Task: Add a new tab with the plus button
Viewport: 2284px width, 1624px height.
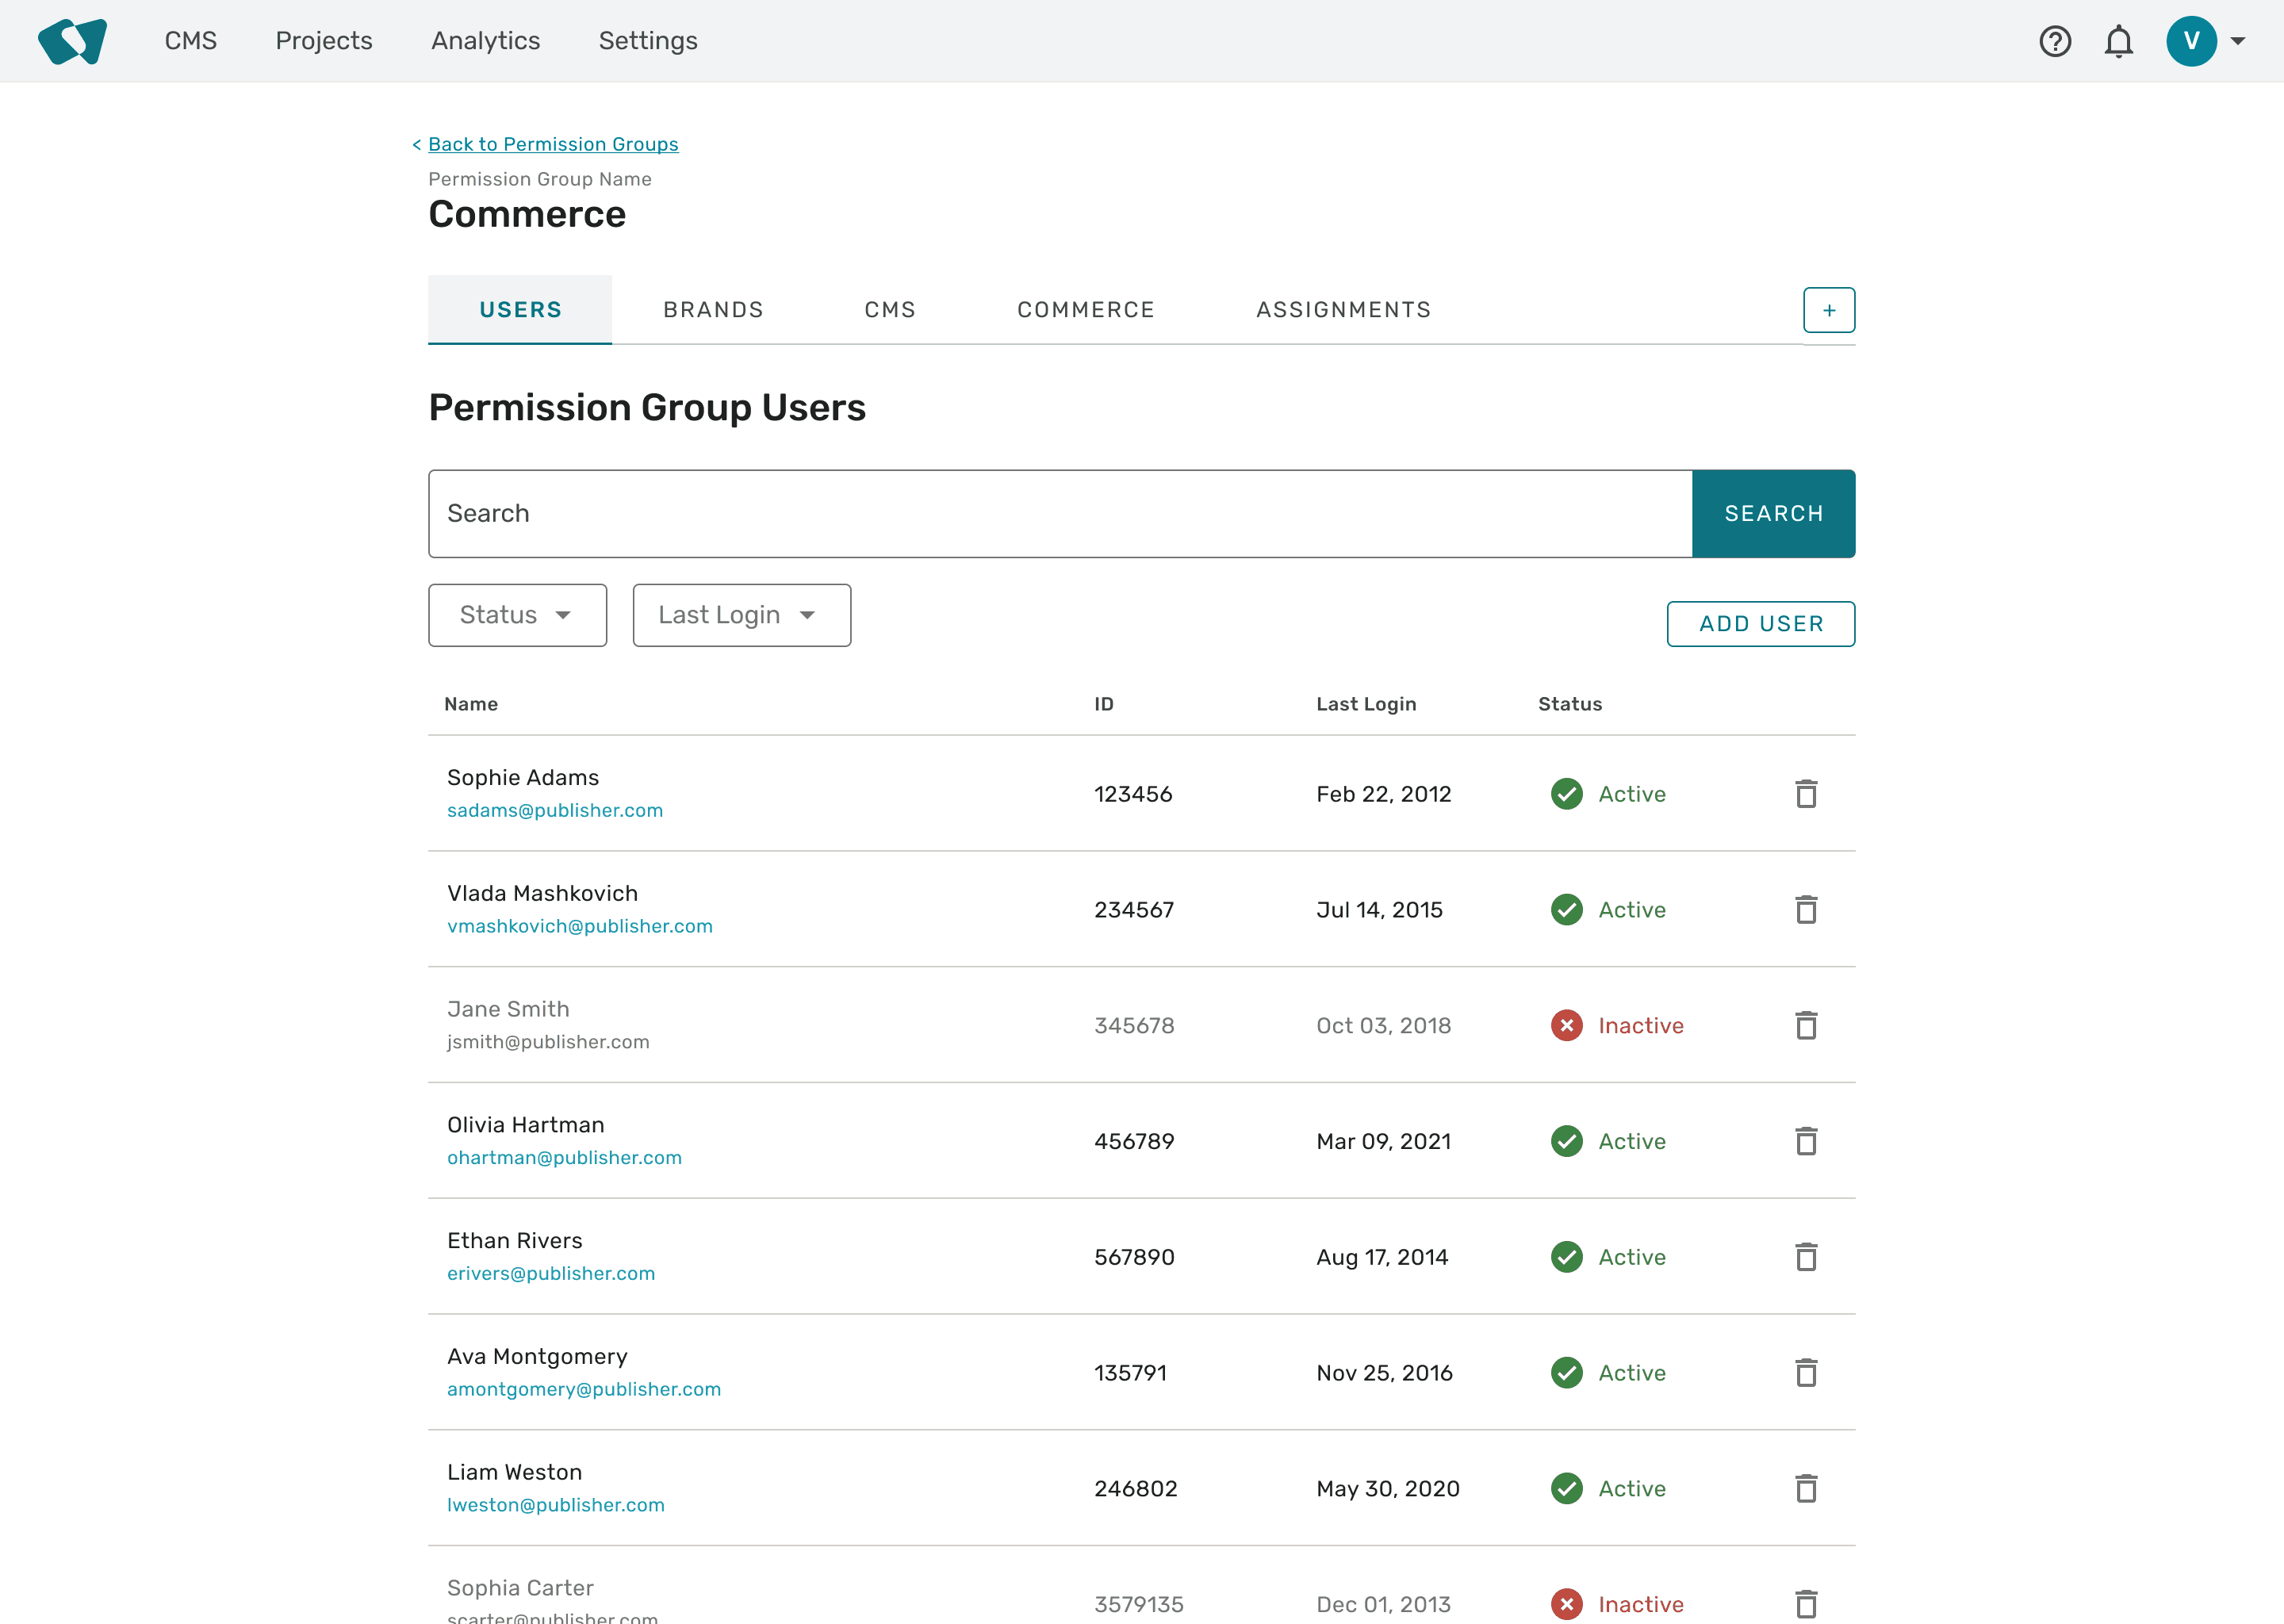Action: pos(1829,310)
